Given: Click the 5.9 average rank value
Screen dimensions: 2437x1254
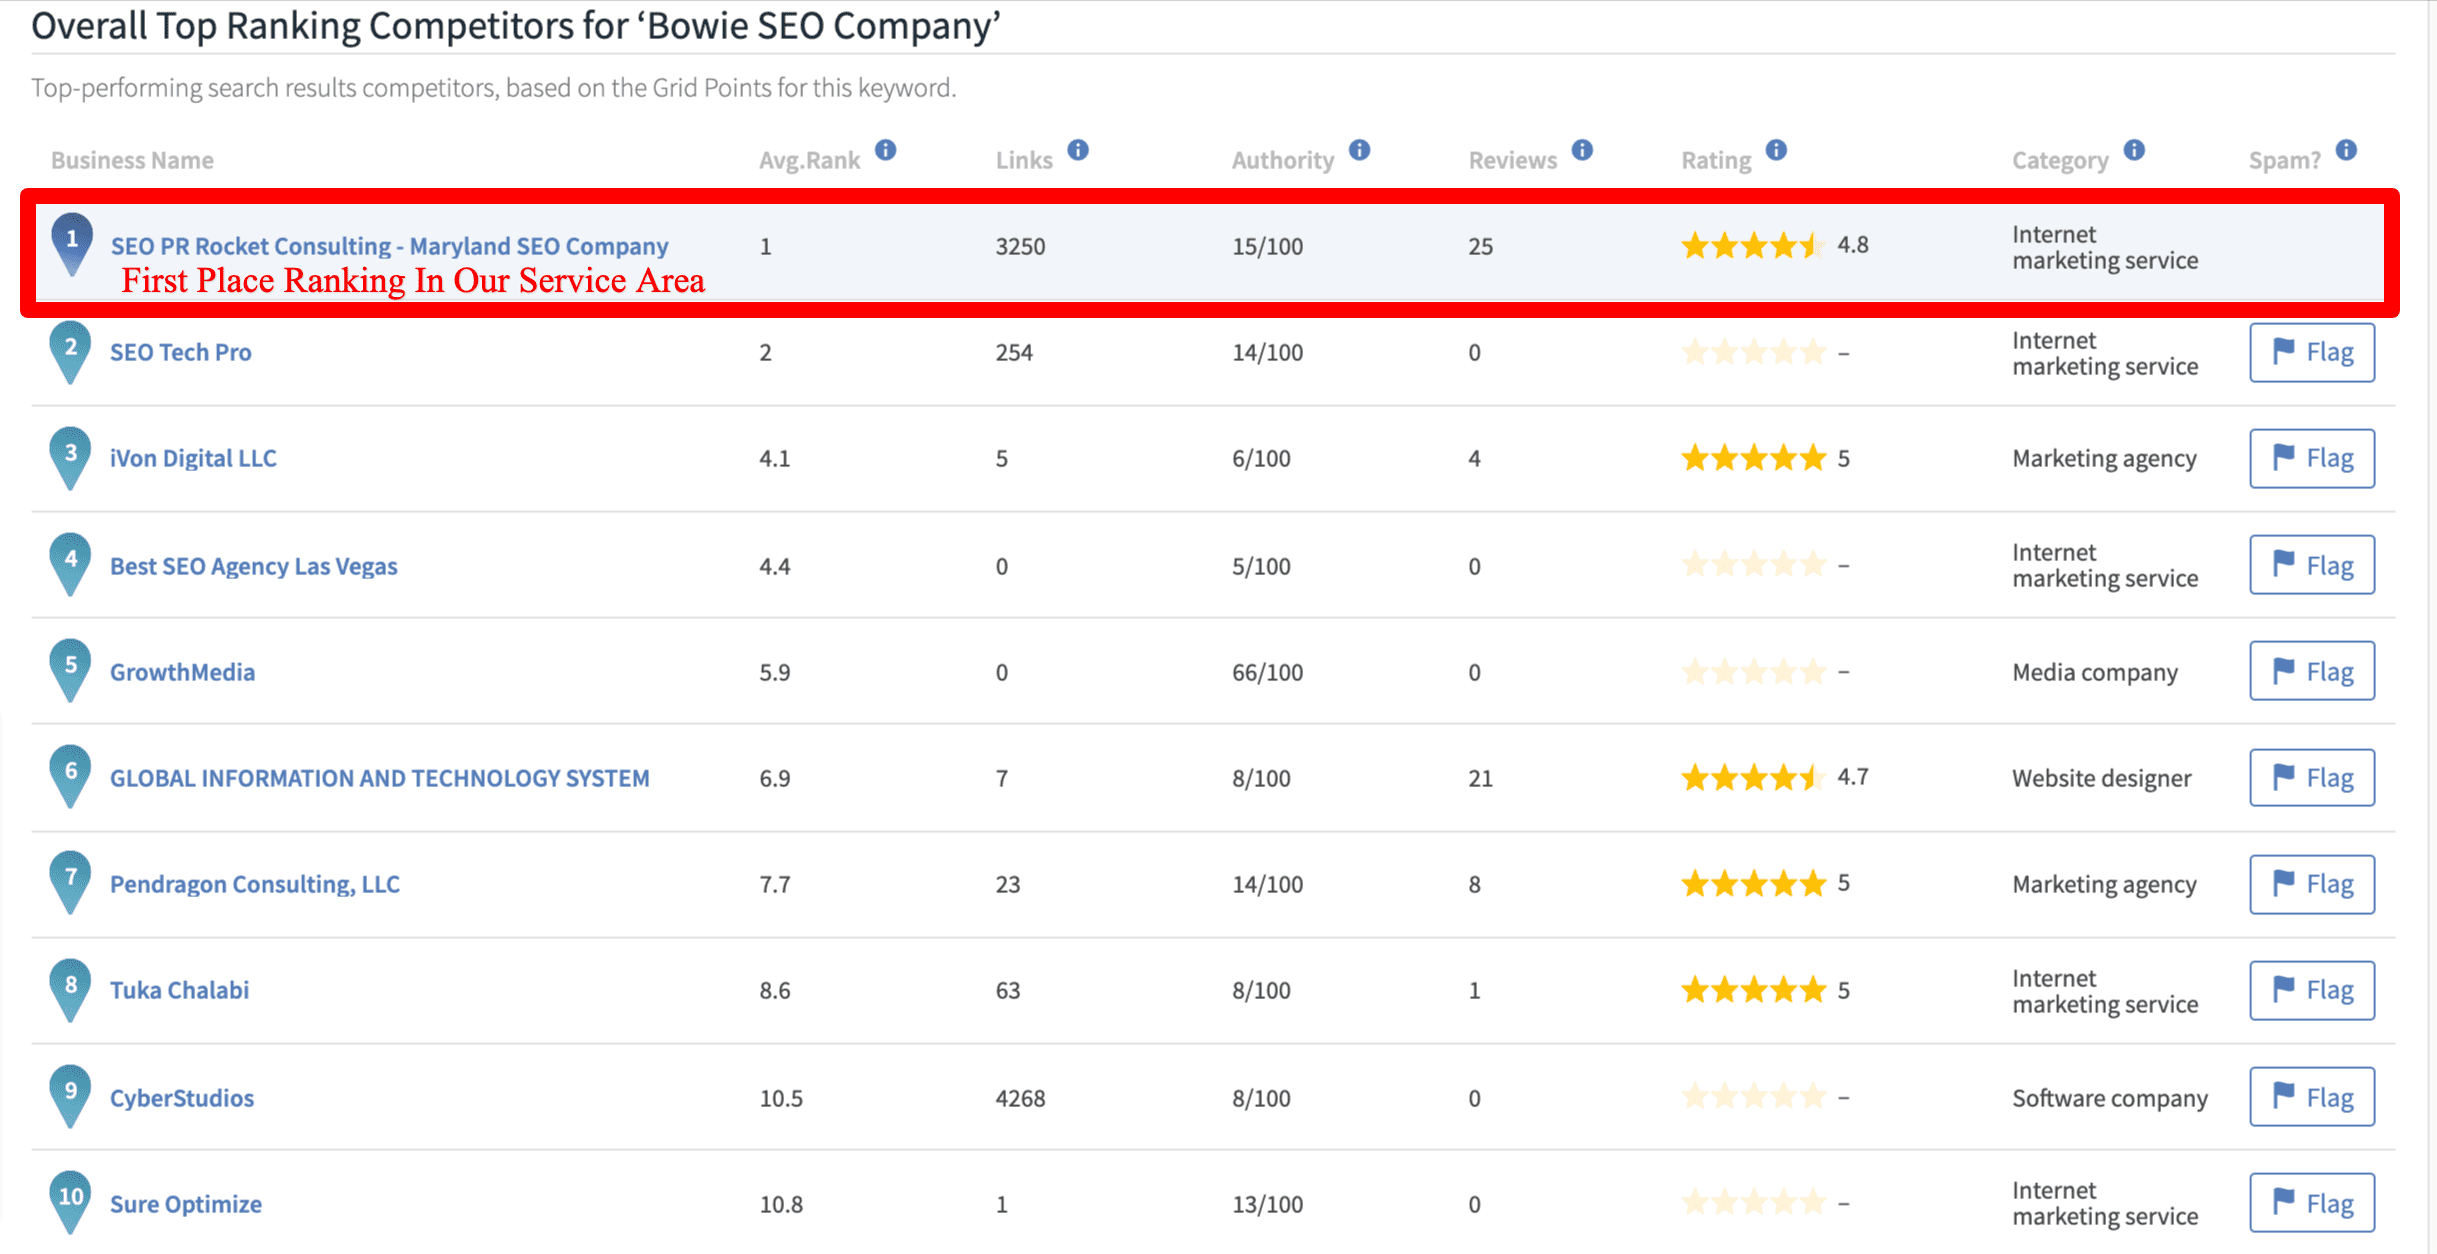Looking at the screenshot, I should pos(774,672).
